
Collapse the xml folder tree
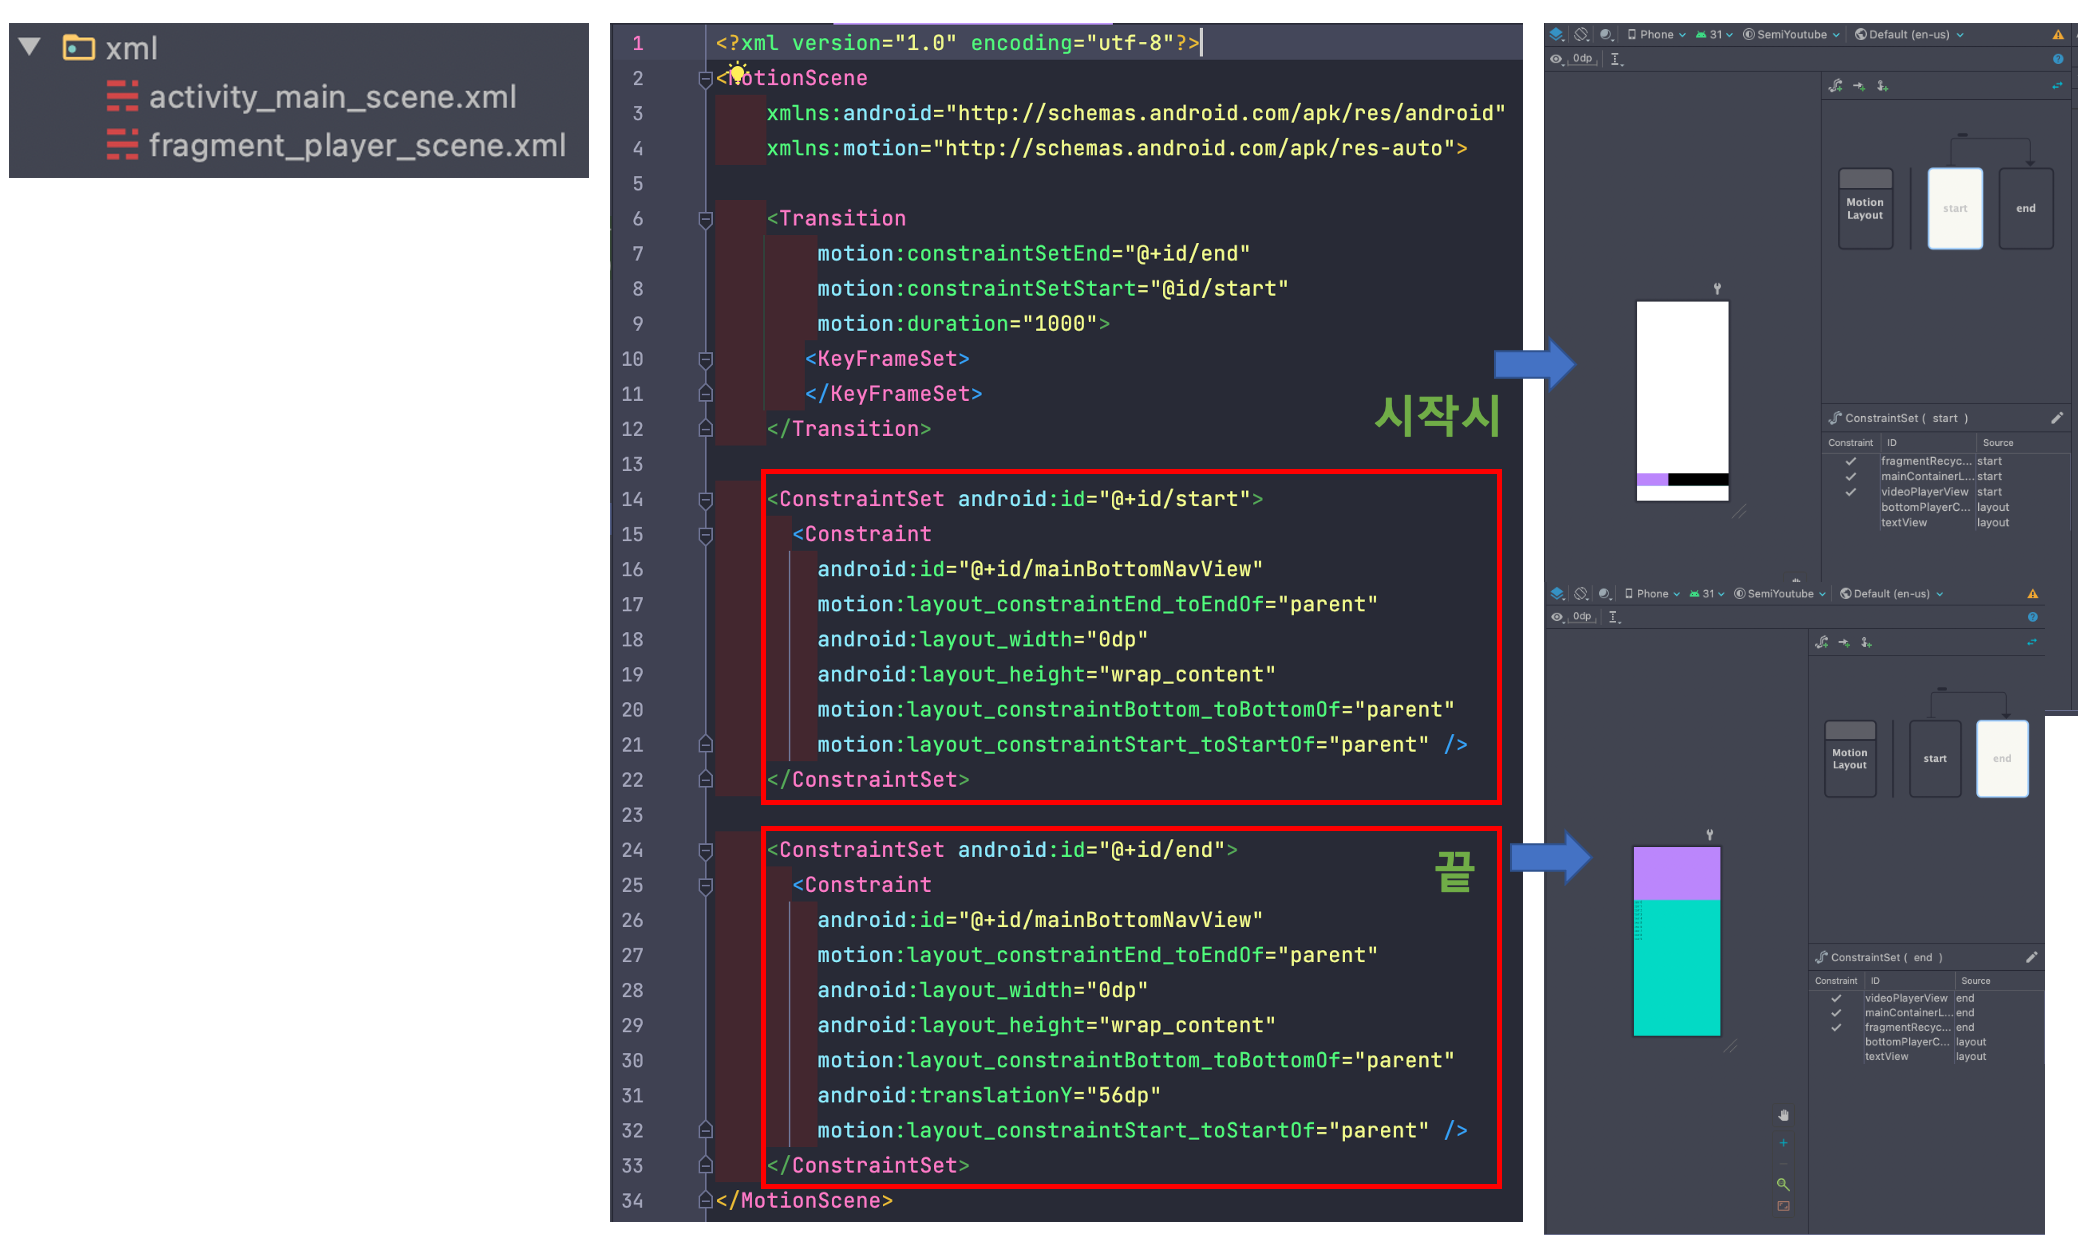(31, 47)
